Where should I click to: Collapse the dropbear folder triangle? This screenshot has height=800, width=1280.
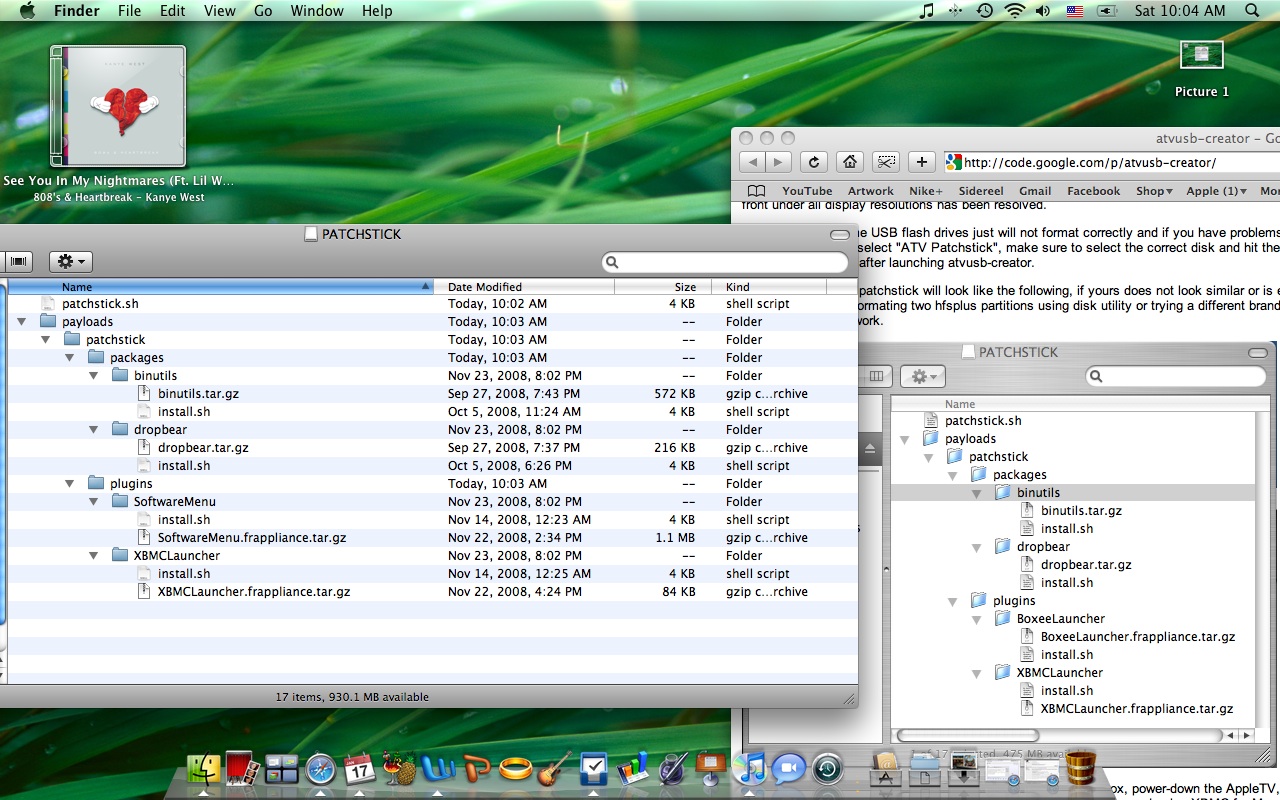[93, 430]
